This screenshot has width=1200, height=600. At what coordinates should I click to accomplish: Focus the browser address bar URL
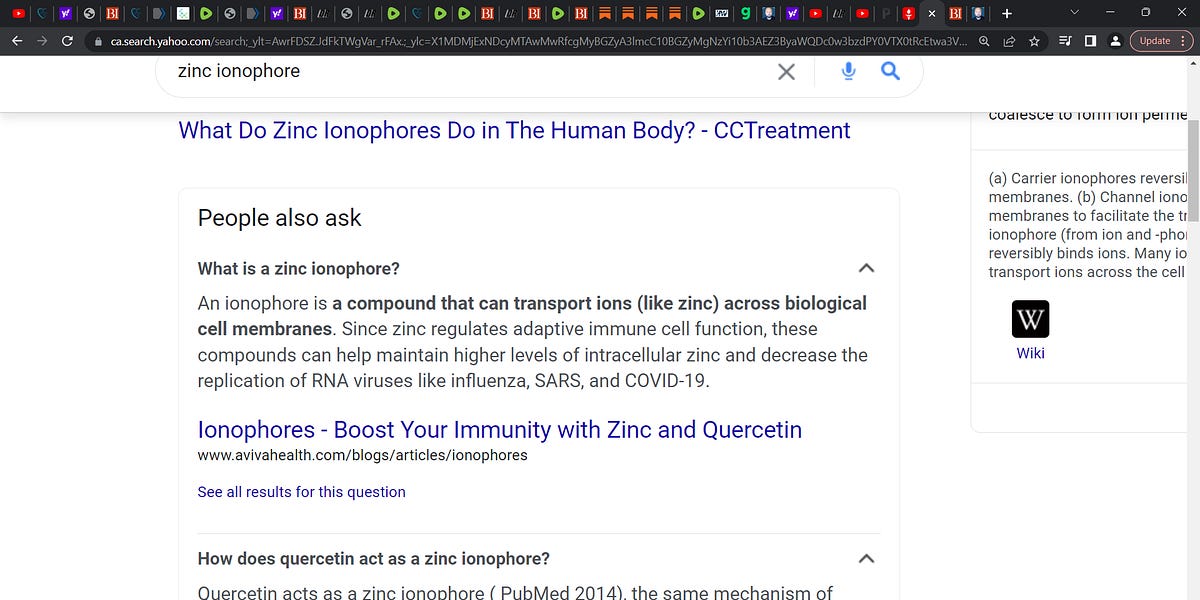(538, 41)
